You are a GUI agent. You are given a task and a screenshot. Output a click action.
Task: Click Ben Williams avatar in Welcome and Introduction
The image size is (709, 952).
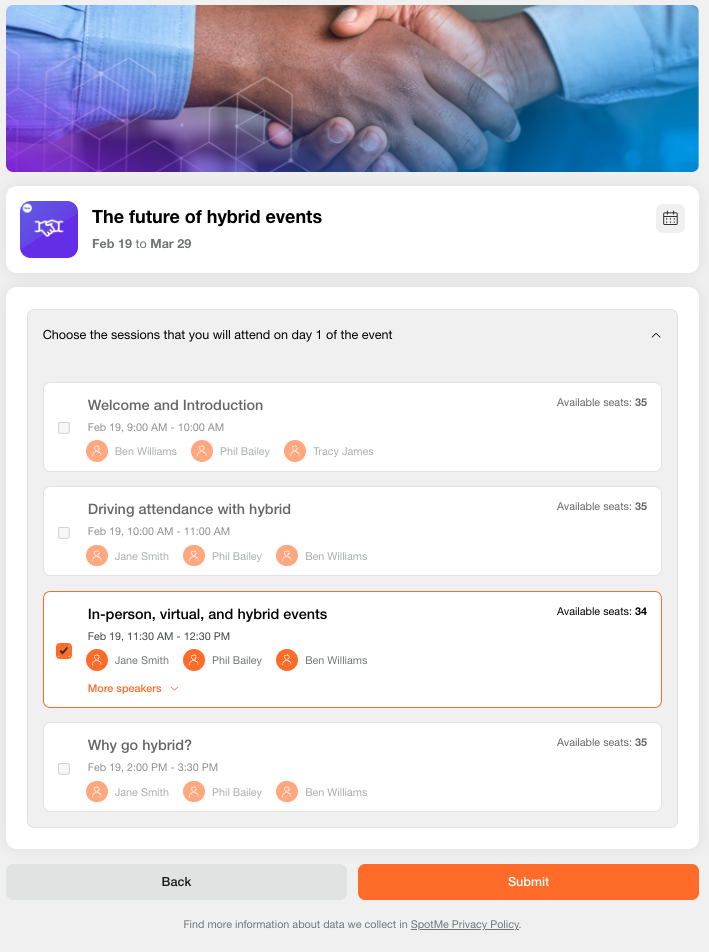tap(97, 451)
